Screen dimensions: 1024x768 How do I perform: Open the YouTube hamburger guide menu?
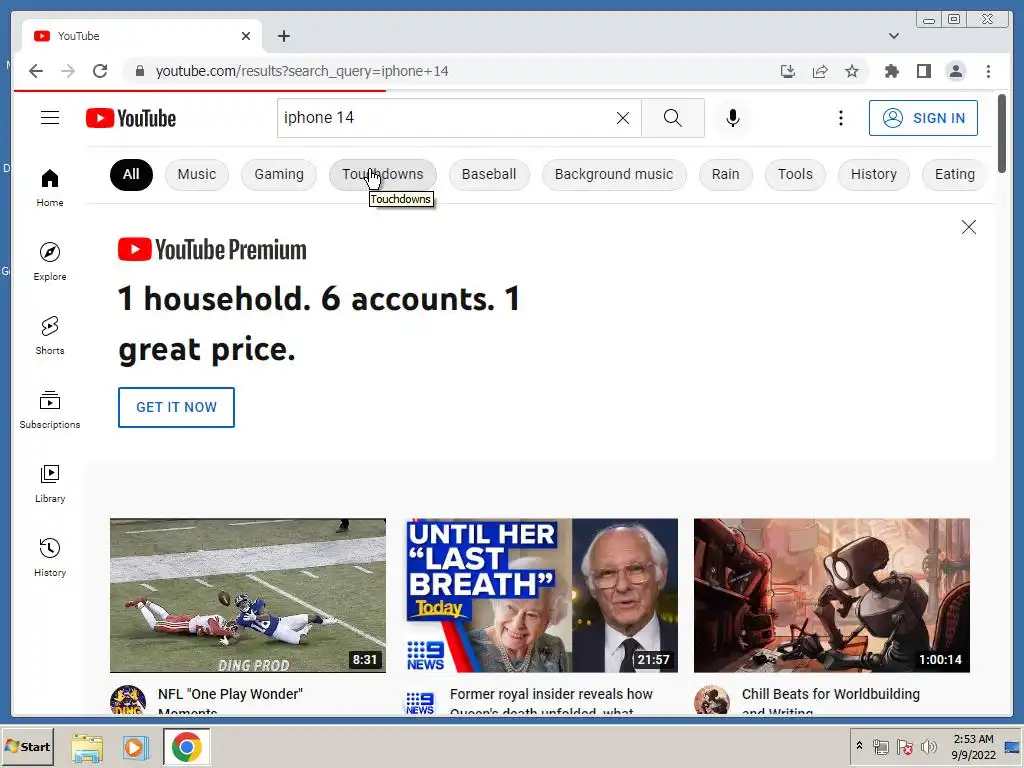(50, 118)
